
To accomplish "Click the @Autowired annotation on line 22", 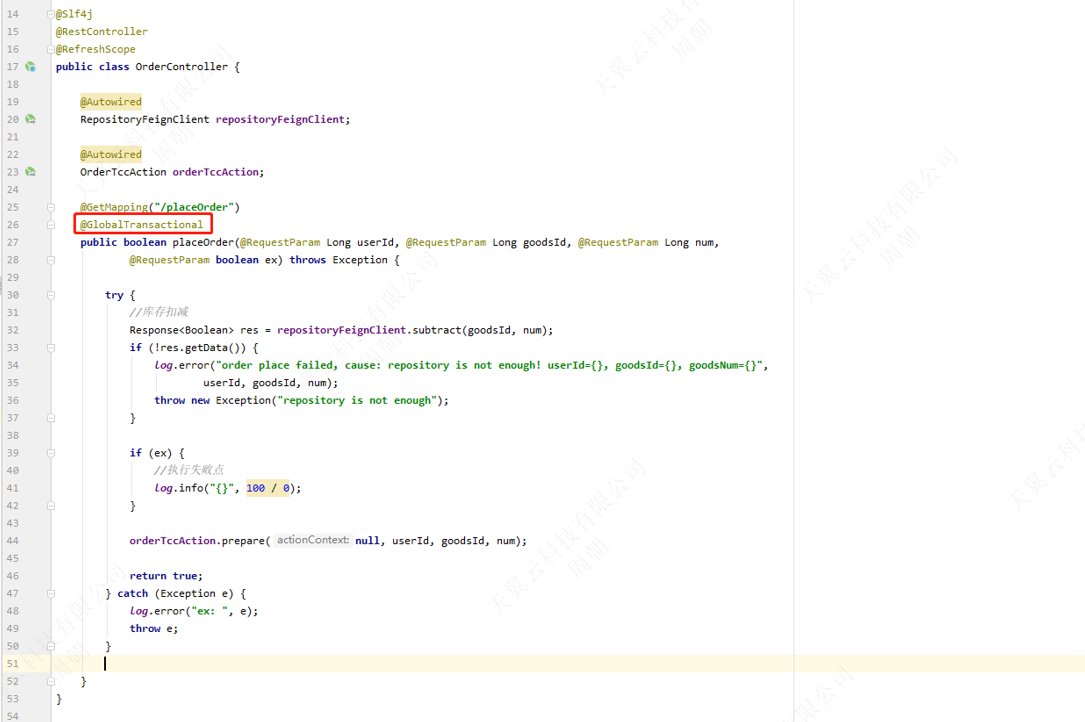I will pyautogui.click(x=111, y=154).
